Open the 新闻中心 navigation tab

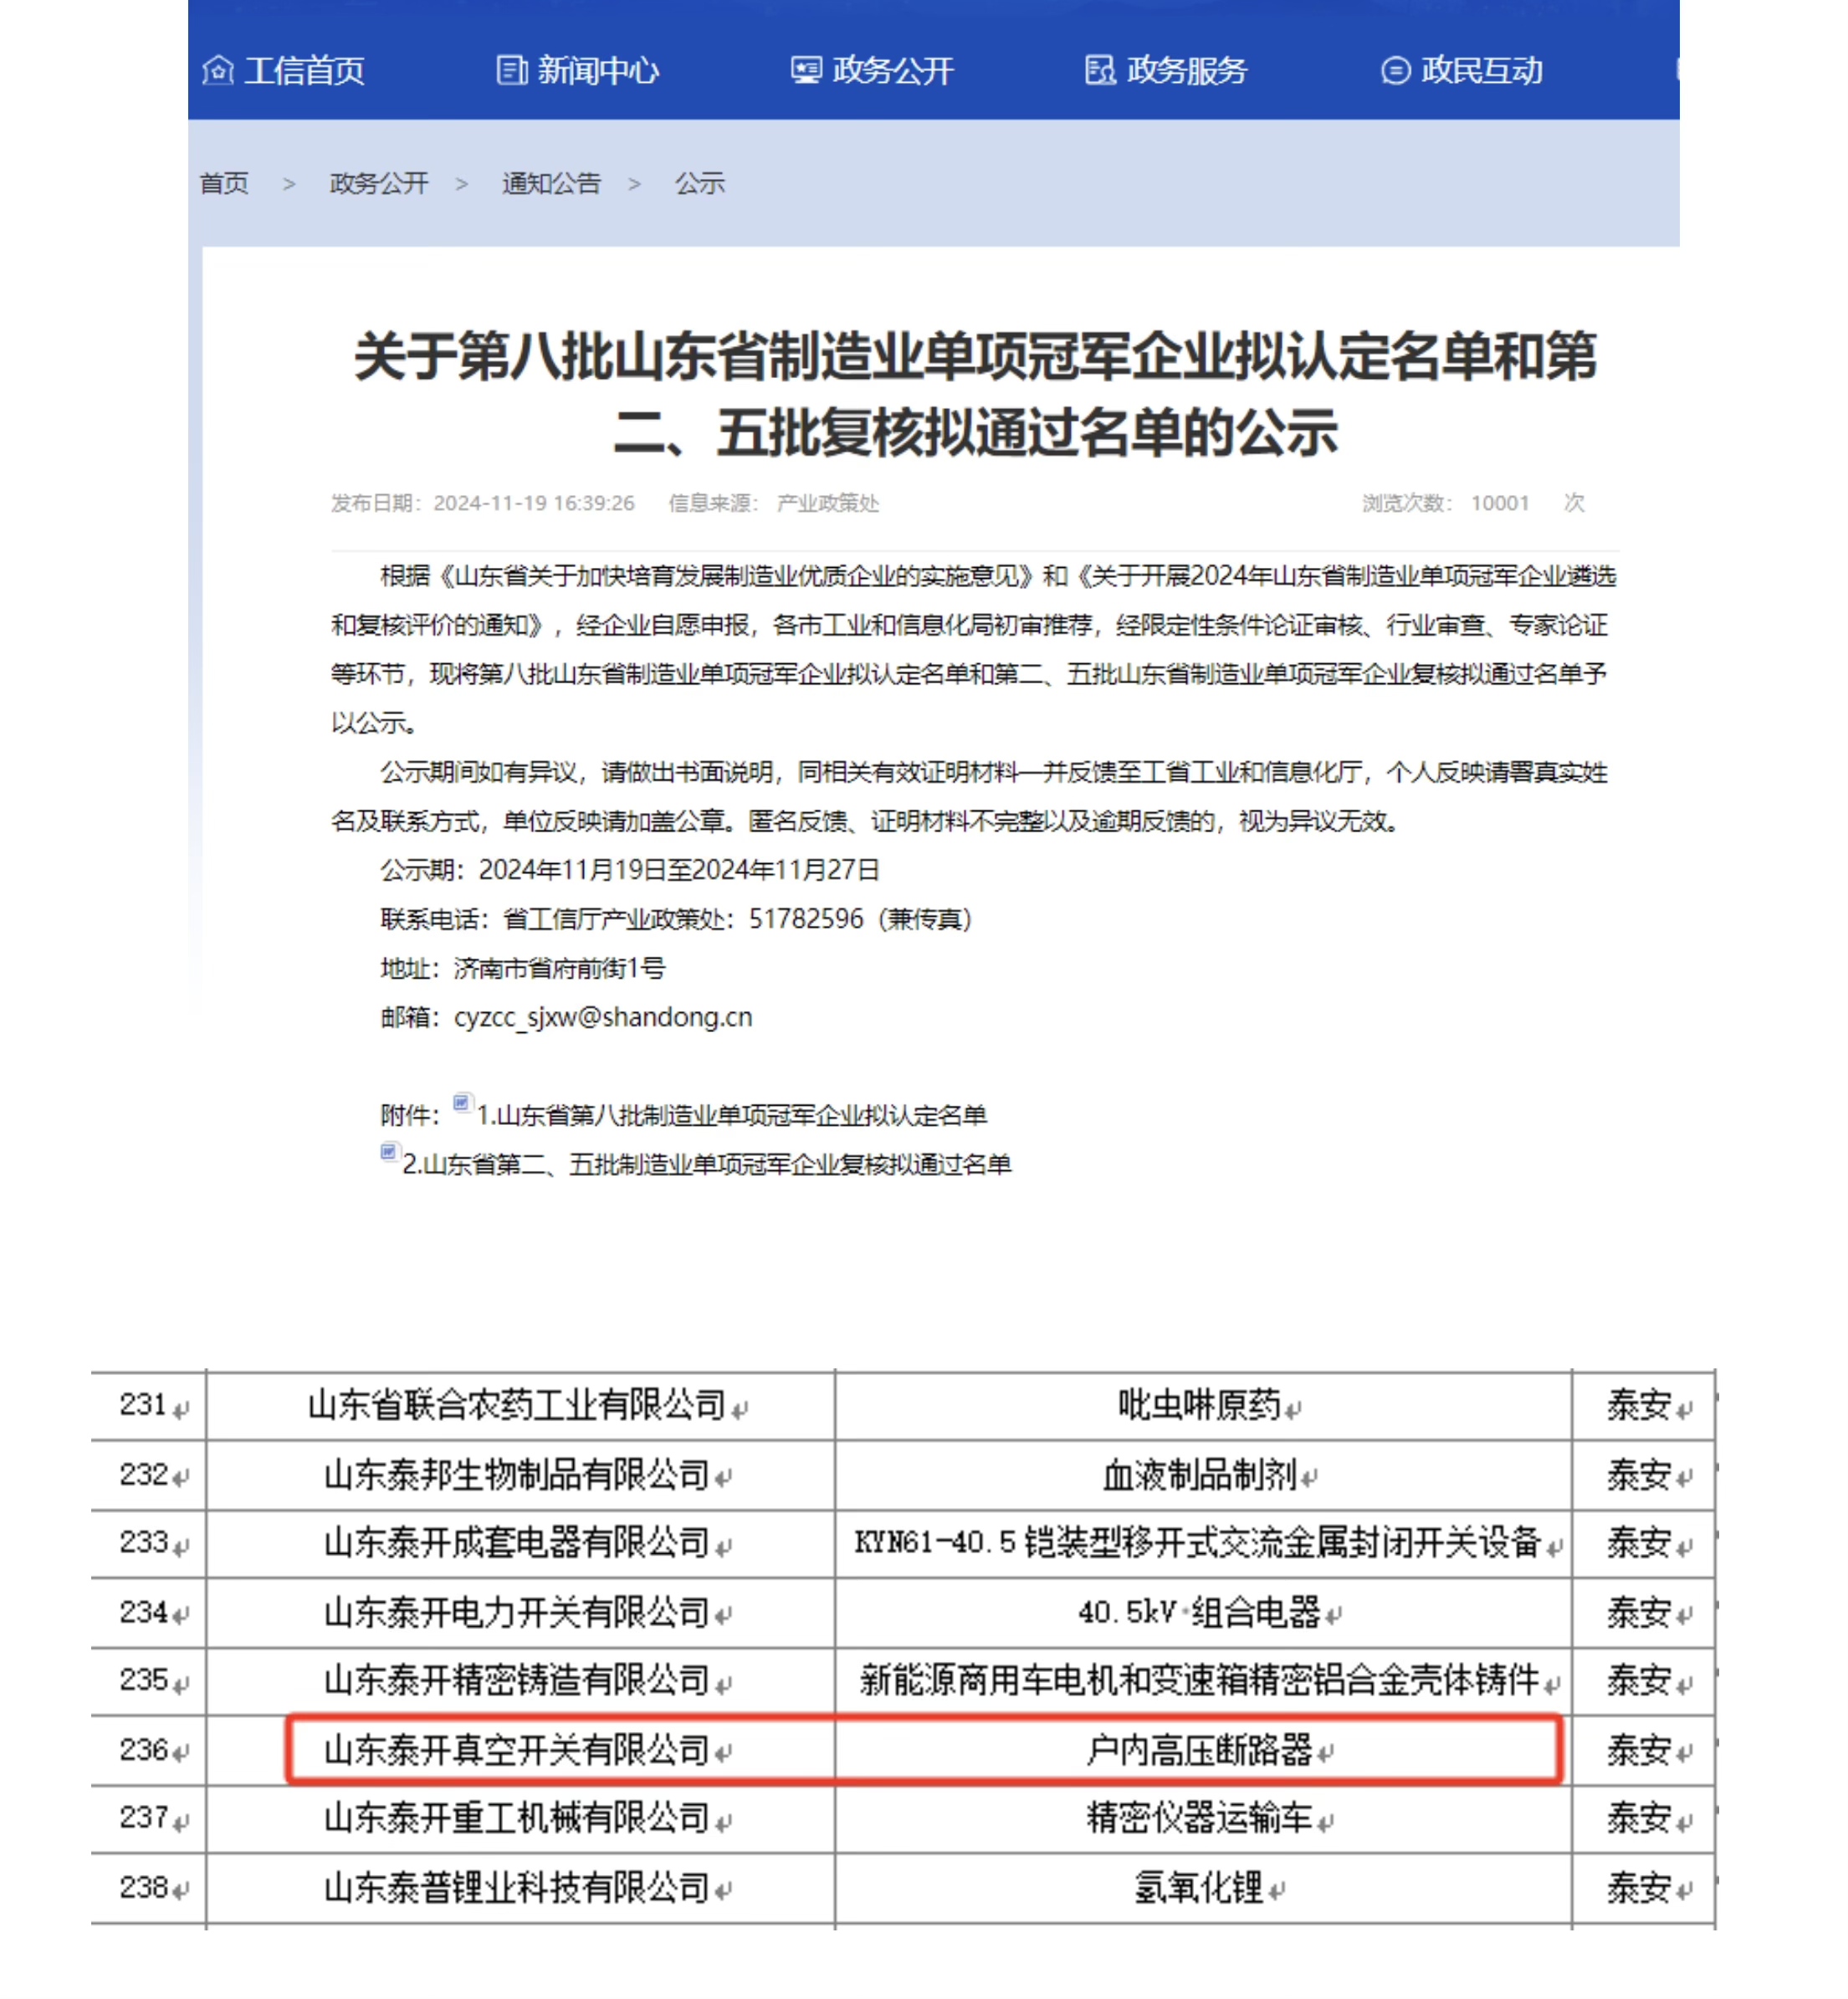598,70
